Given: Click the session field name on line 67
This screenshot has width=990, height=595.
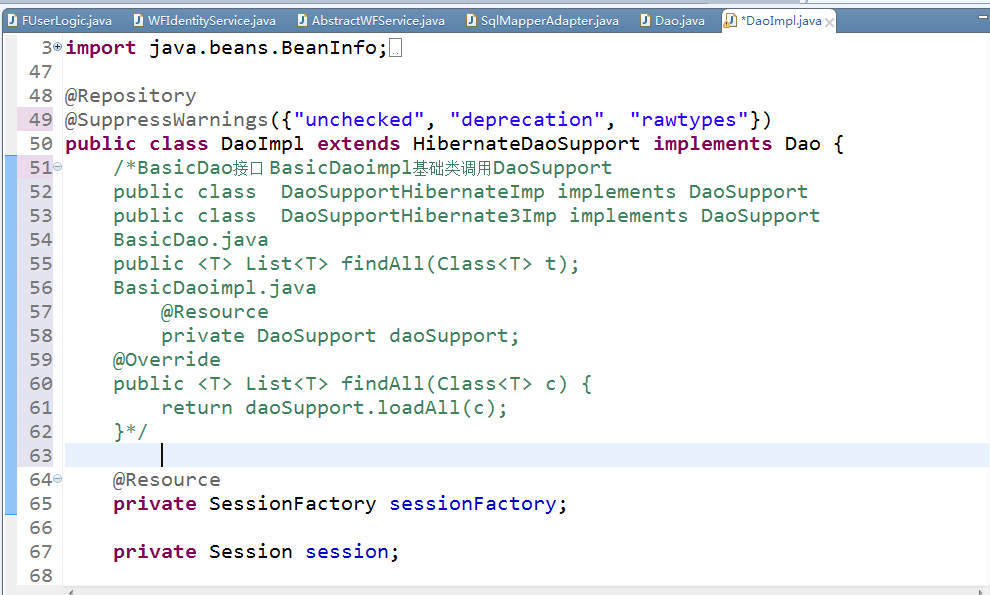Looking at the screenshot, I should coord(347,552).
